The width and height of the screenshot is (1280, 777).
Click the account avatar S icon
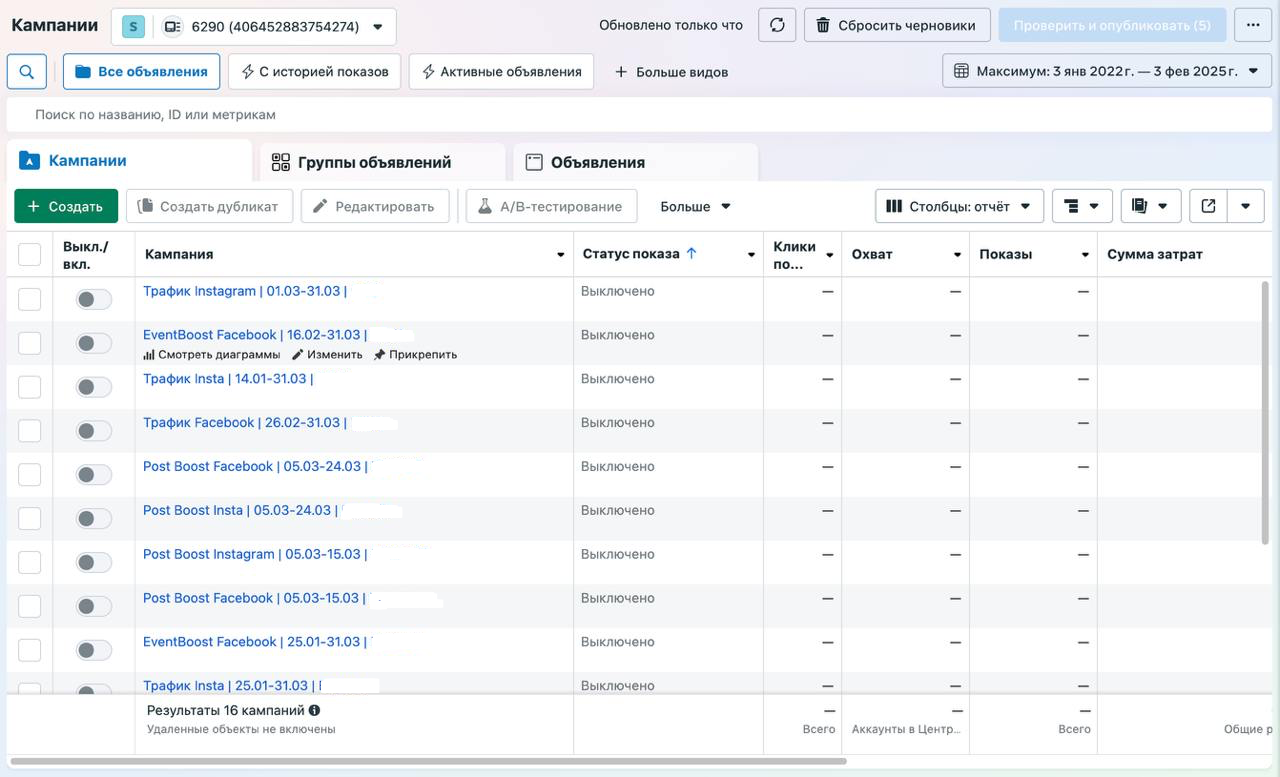click(x=133, y=27)
